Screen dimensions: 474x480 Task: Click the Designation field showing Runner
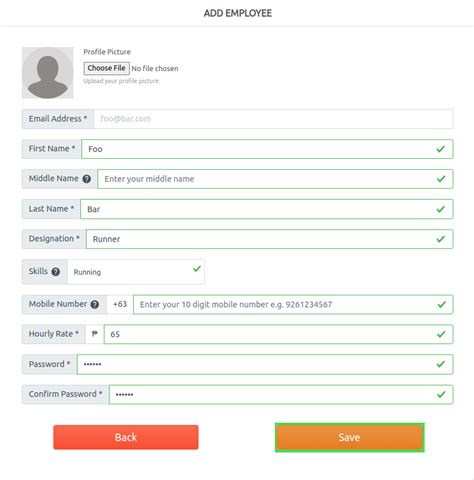click(x=270, y=239)
